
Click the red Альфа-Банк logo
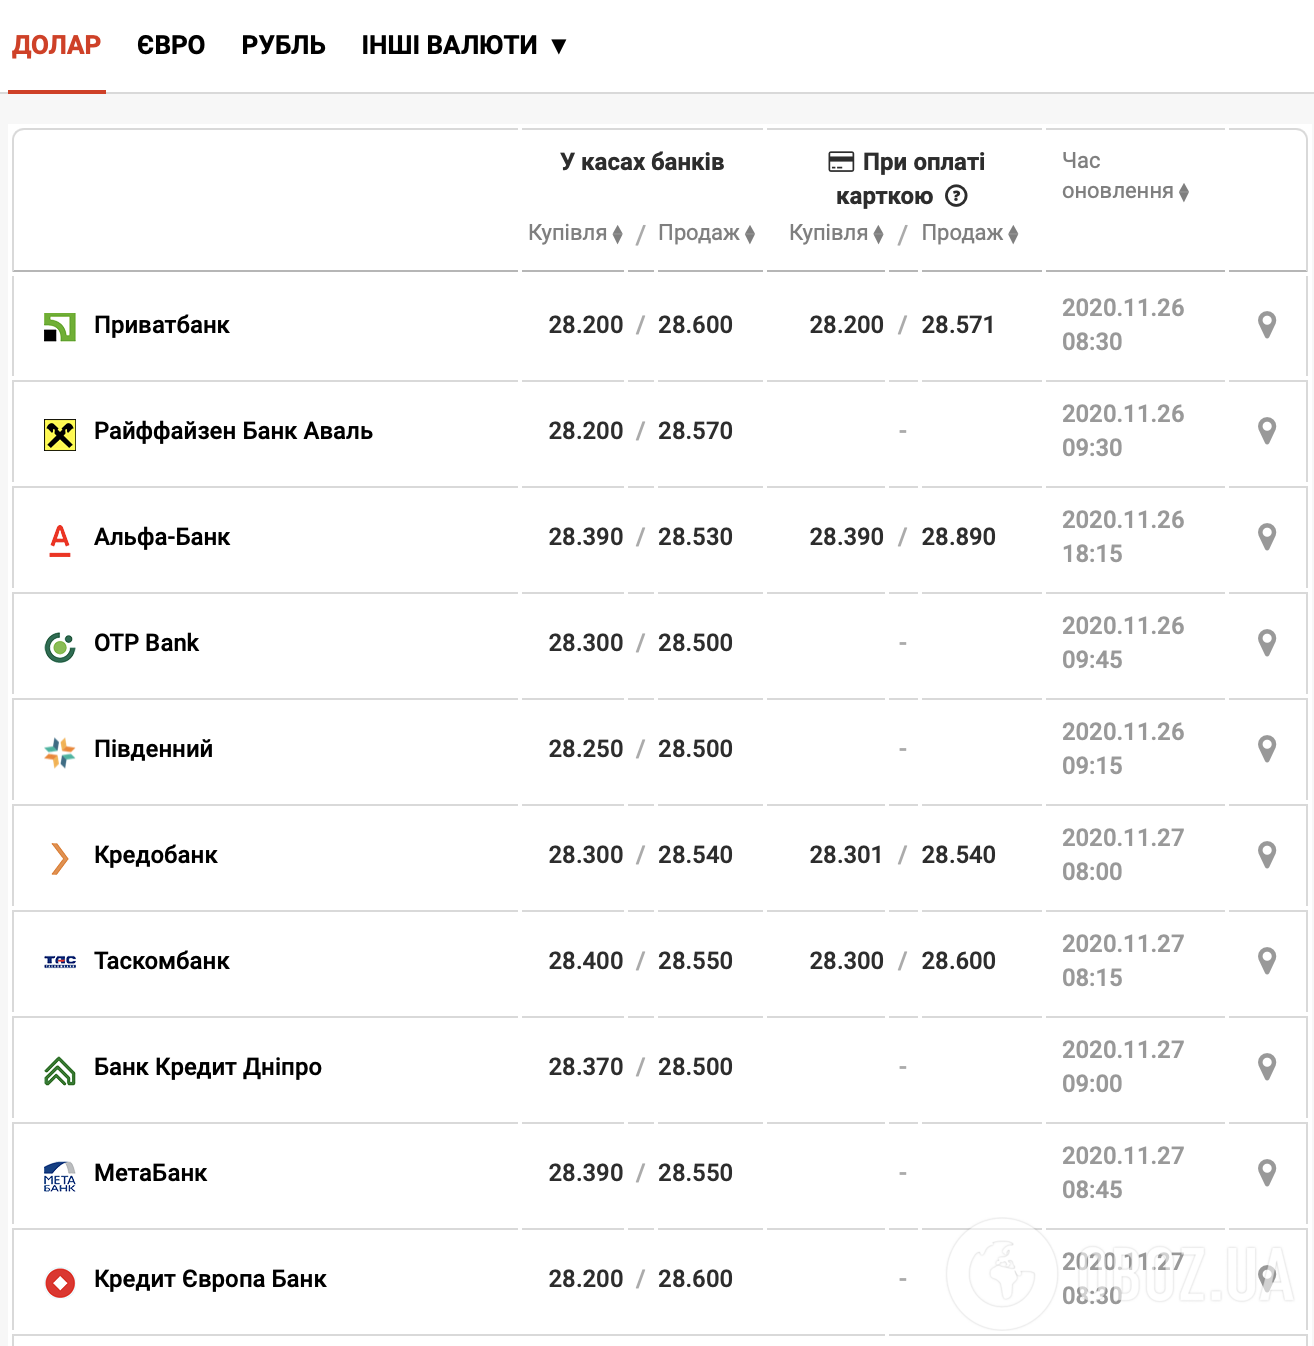point(60,540)
